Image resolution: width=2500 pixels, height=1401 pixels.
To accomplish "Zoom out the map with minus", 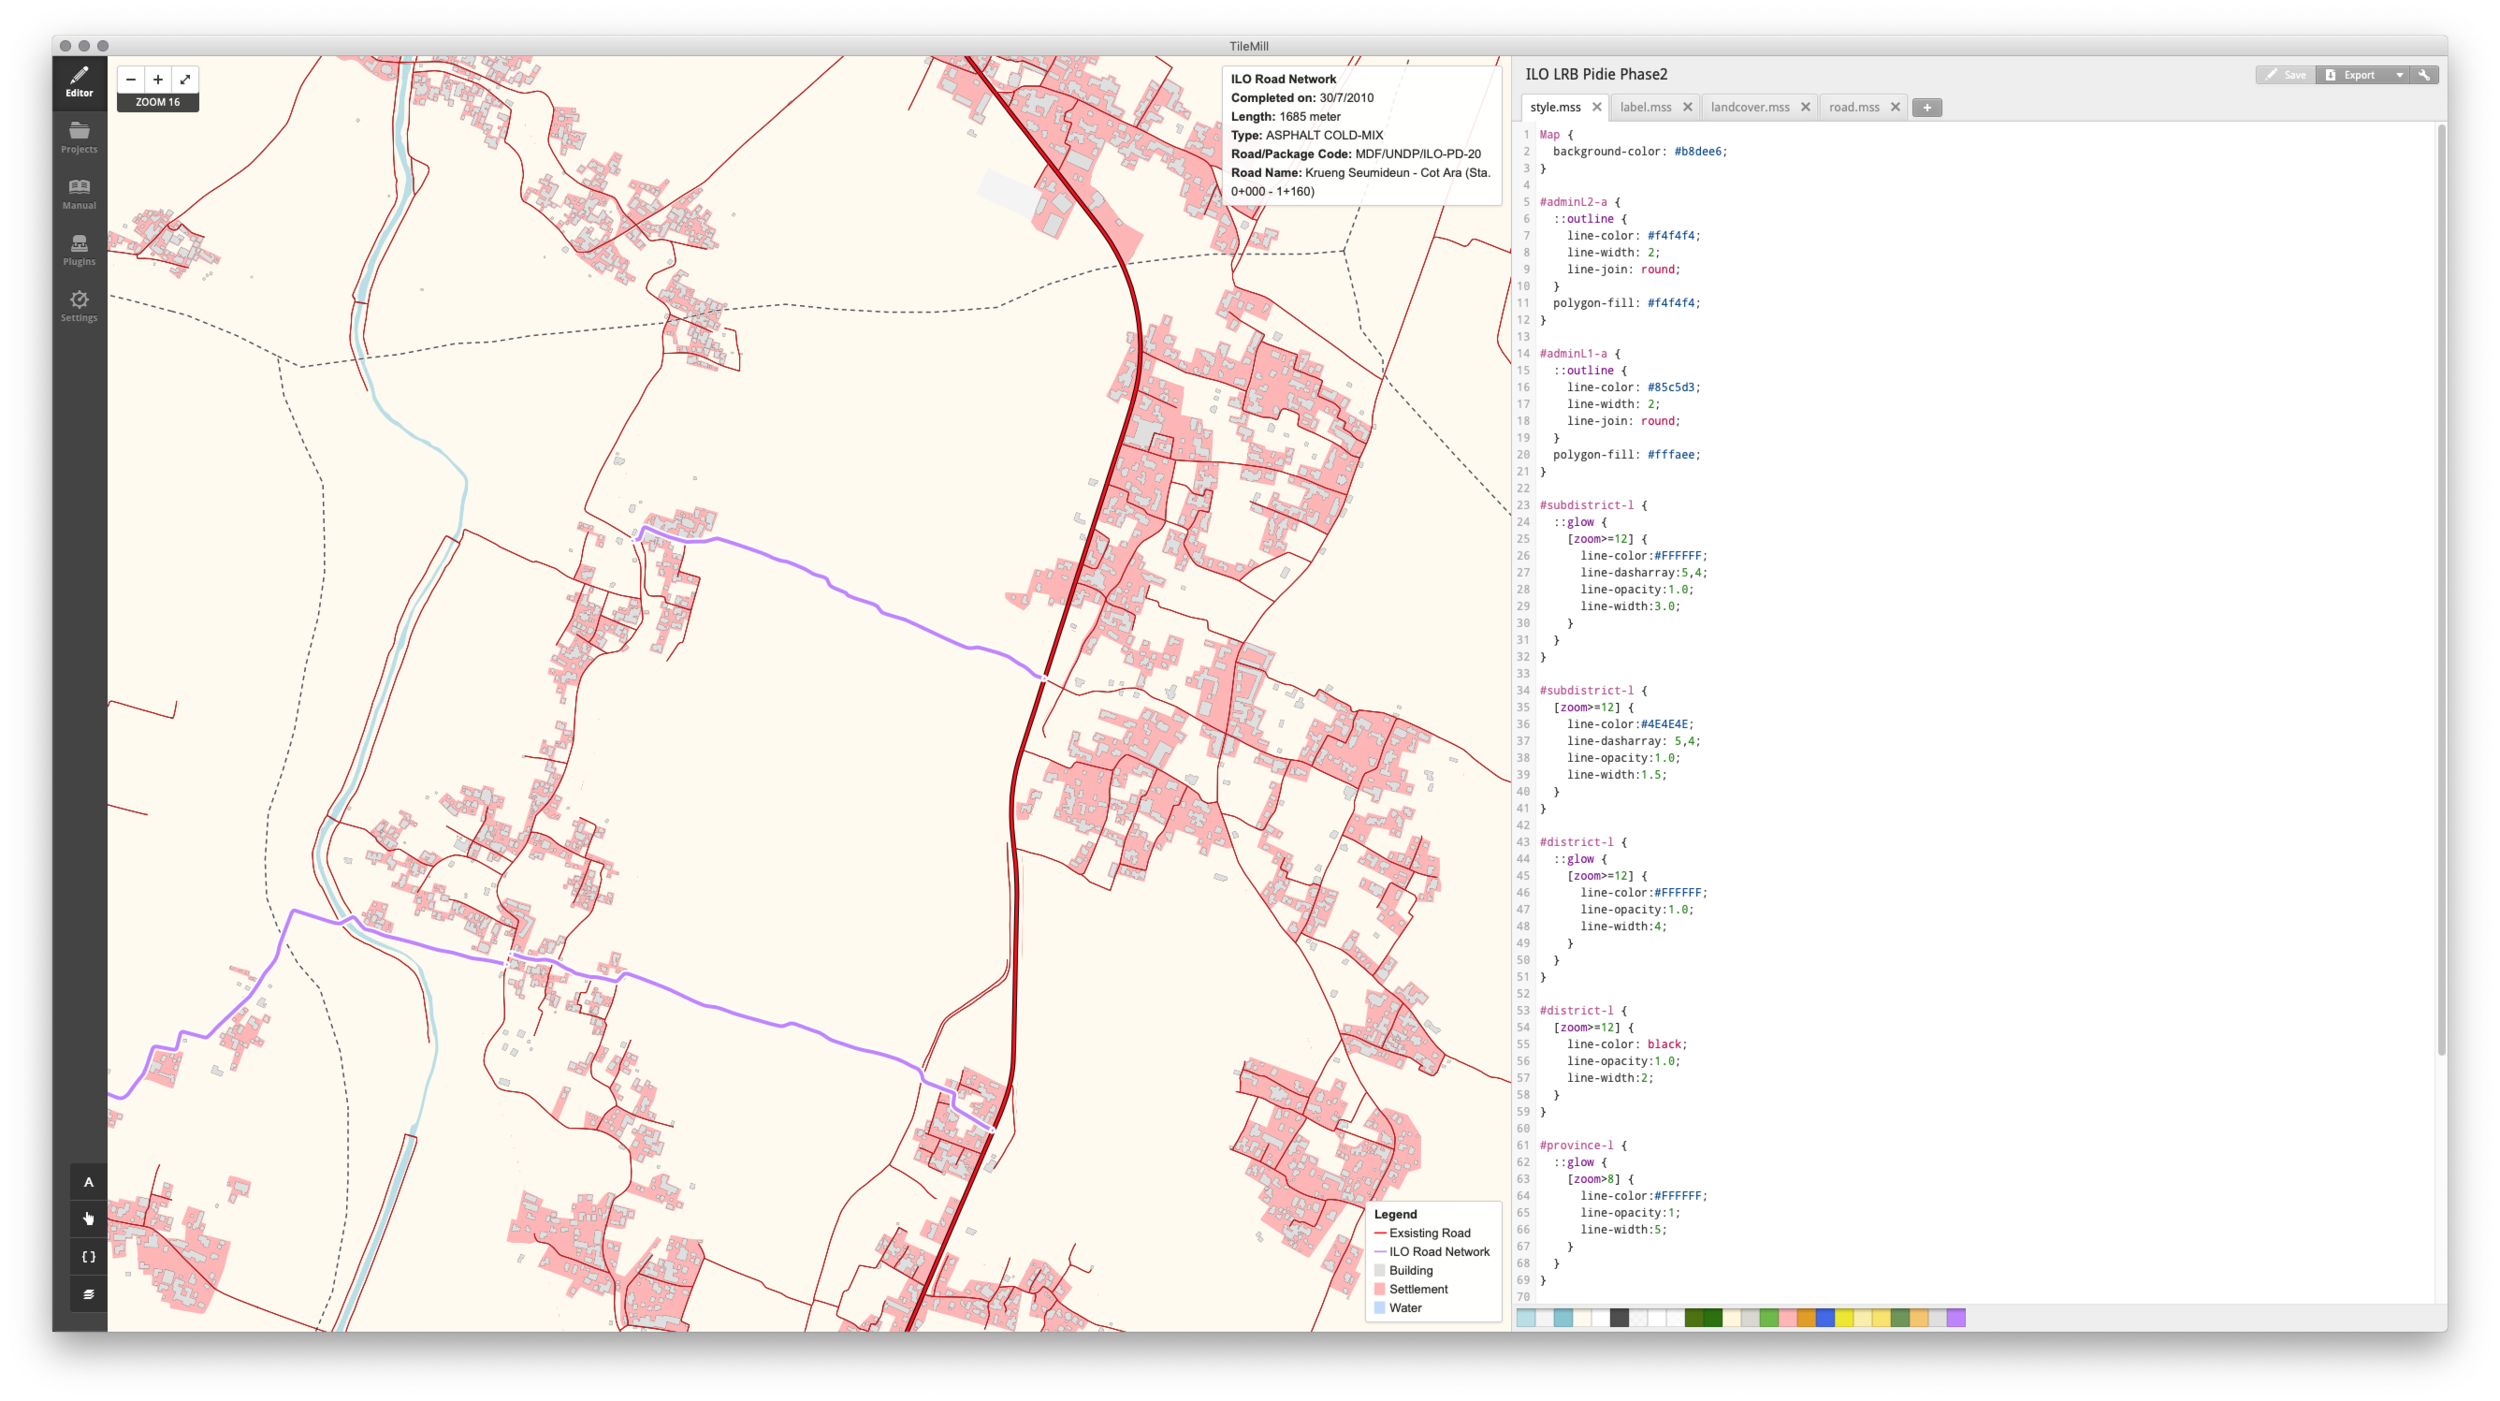I will [131, 79].
